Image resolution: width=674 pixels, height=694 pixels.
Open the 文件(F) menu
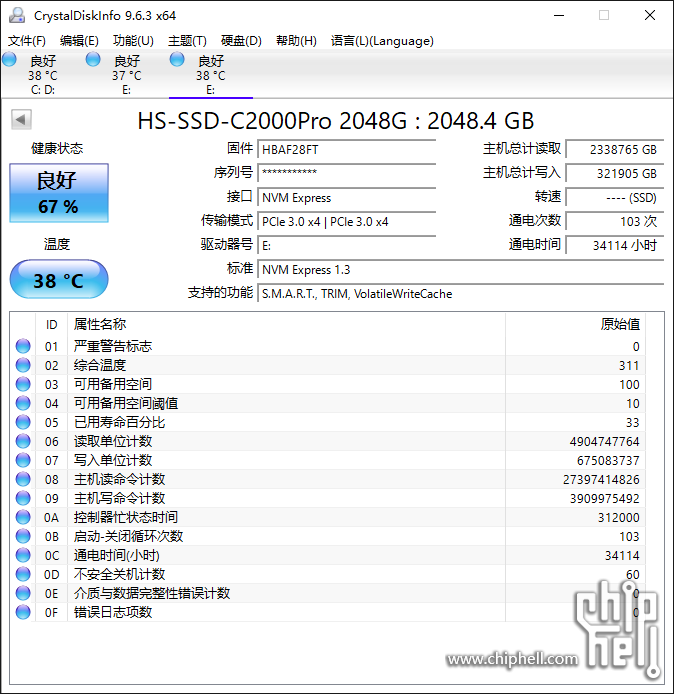tap(27, 41)
